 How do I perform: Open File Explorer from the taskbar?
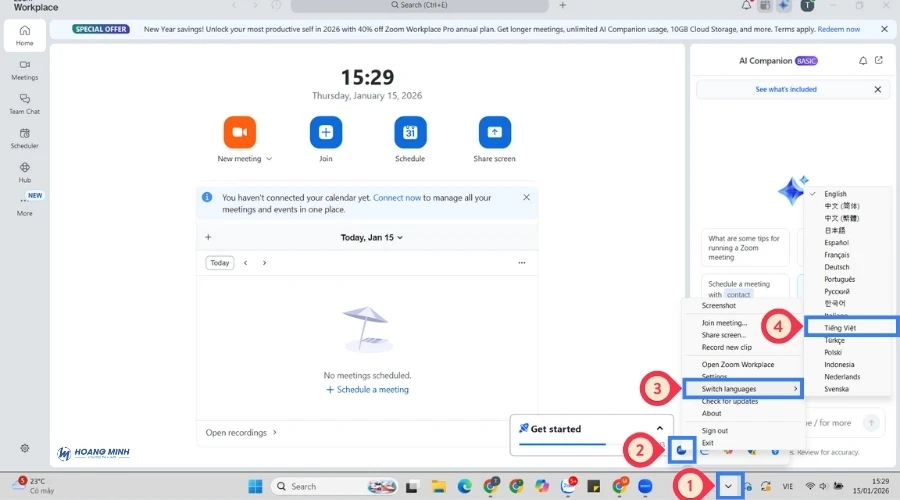pos(439,487)
